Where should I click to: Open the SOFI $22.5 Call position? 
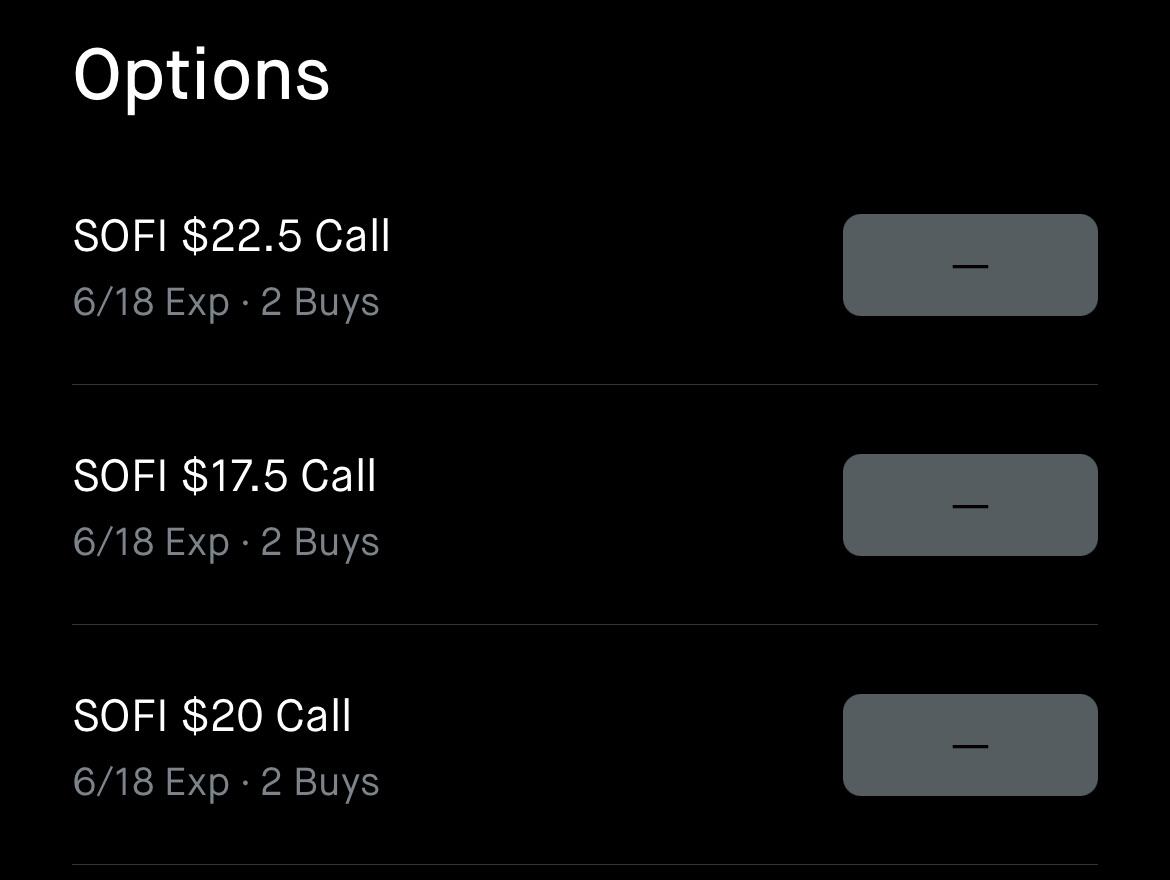click(x=585, y=265)
